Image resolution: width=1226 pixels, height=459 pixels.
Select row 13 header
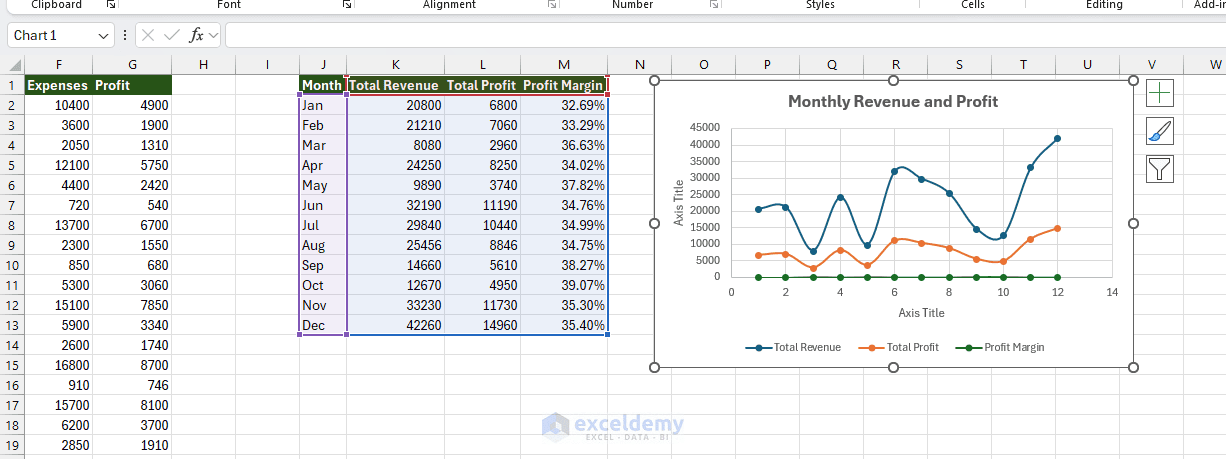pyautogui.click(x=11, y=325)
